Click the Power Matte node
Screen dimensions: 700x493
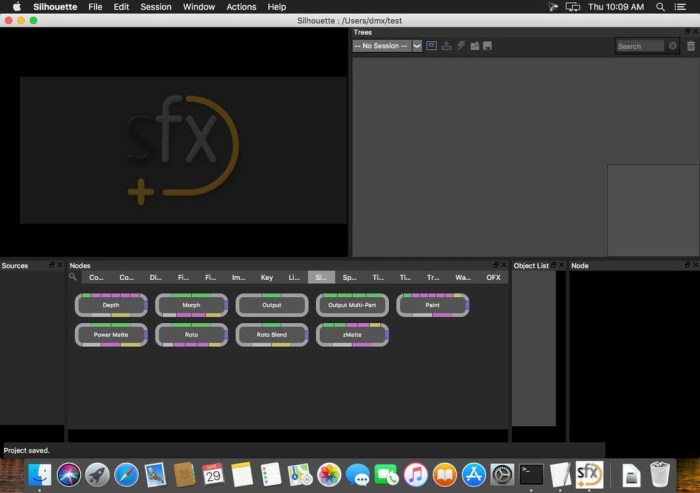point(111,335)
